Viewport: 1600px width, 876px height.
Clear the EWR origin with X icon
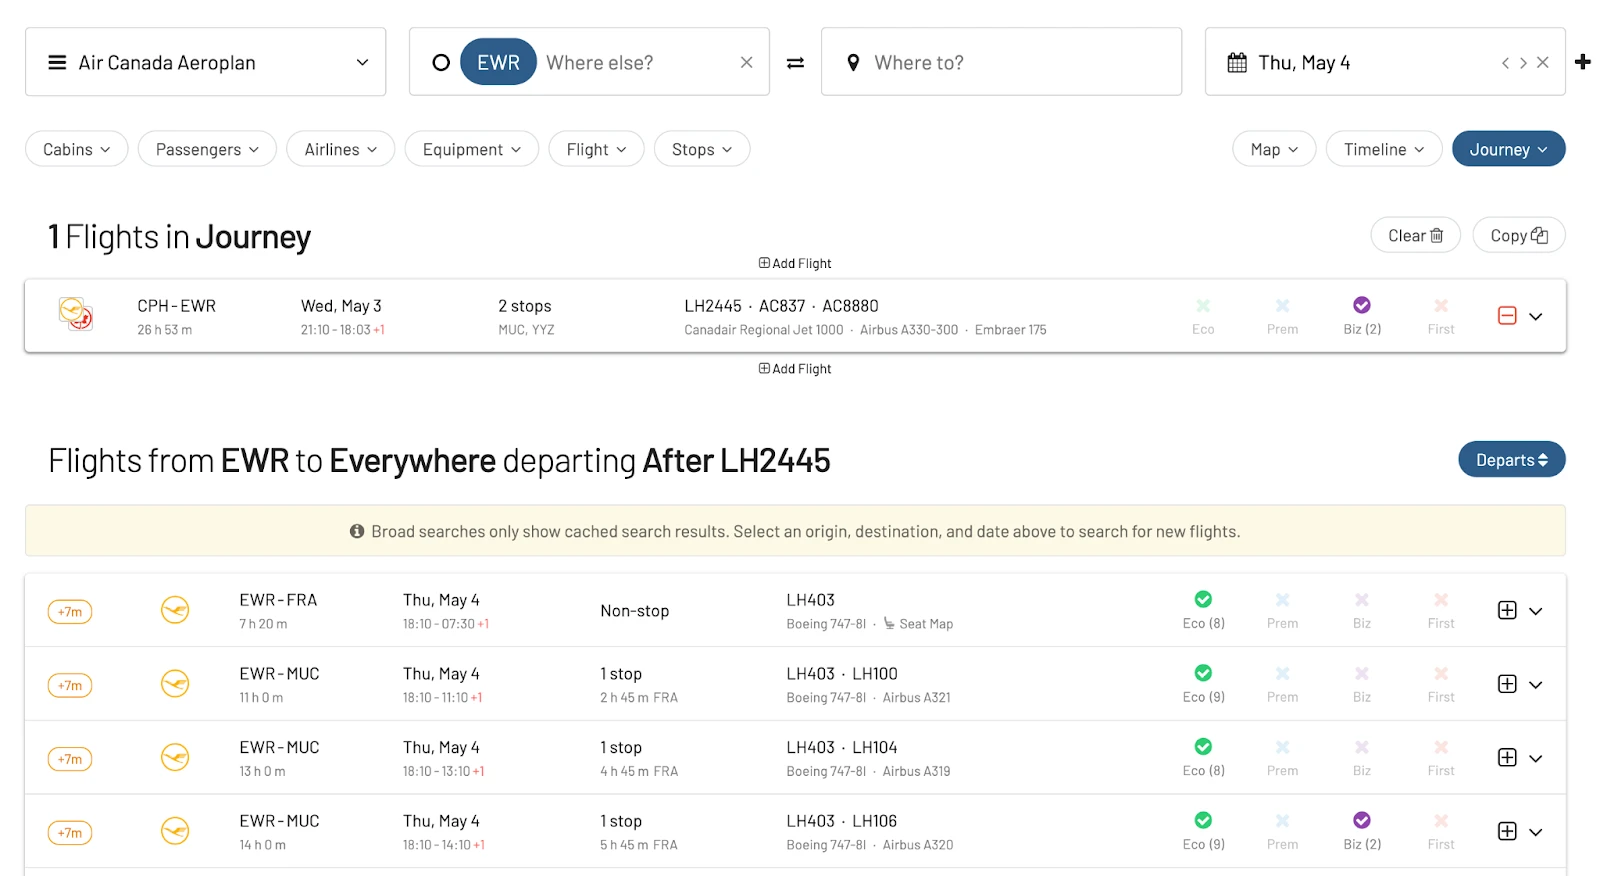[746, 62]
